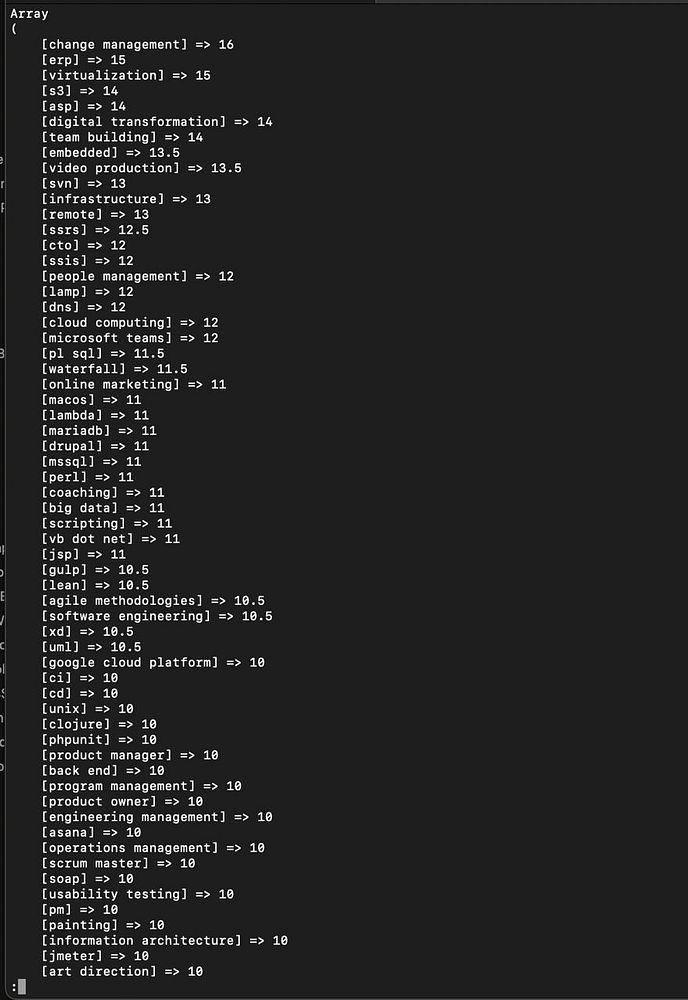Click the word 'Array' at top

[29, 14]
